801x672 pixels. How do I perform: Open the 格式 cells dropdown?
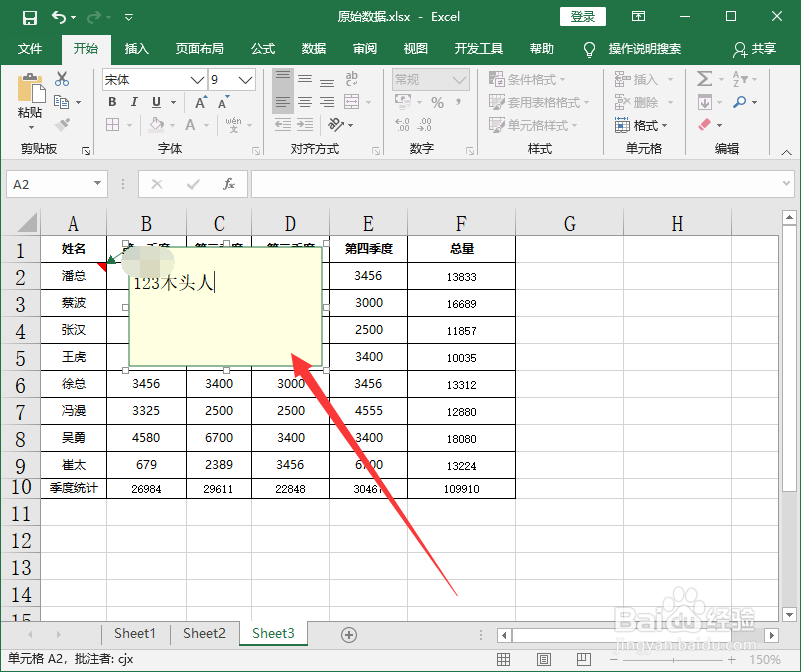coord(641,125)
